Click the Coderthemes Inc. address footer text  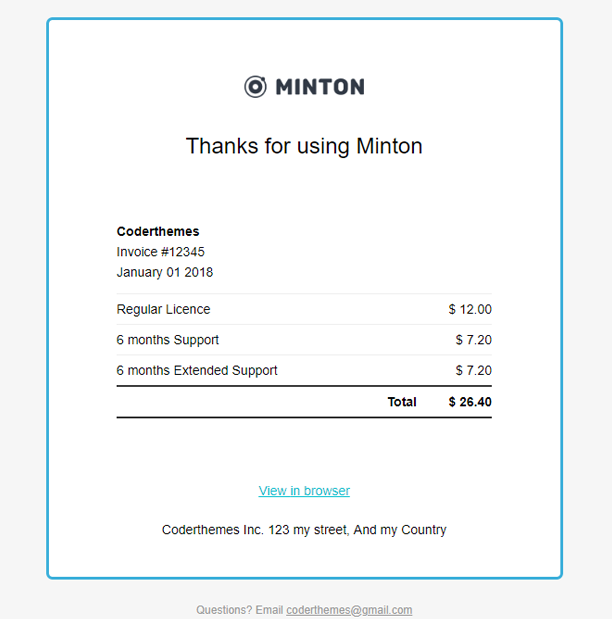304,530
